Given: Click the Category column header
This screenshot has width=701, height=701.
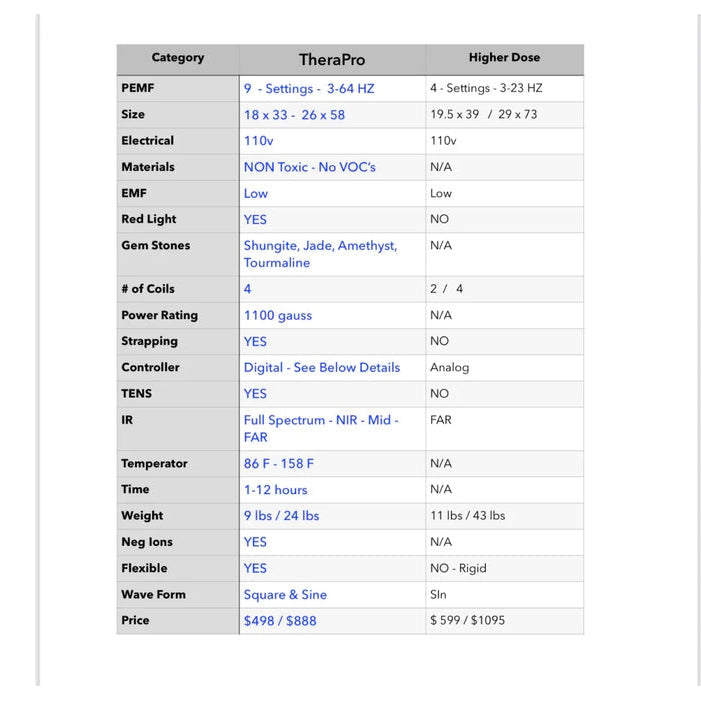Looking at the screenshot, I should pos(178,58).
